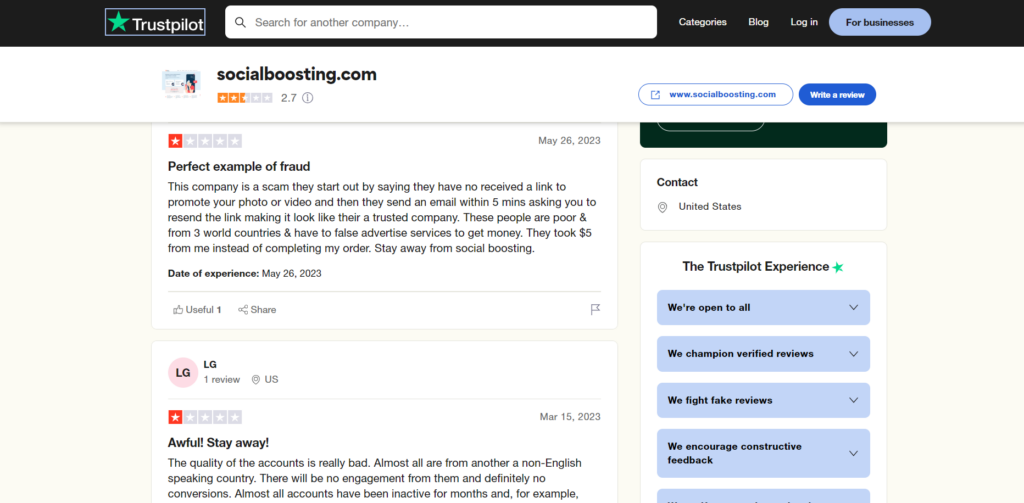Click the United States location pin icon
The image size is (1024, 503).
[662, 207]
